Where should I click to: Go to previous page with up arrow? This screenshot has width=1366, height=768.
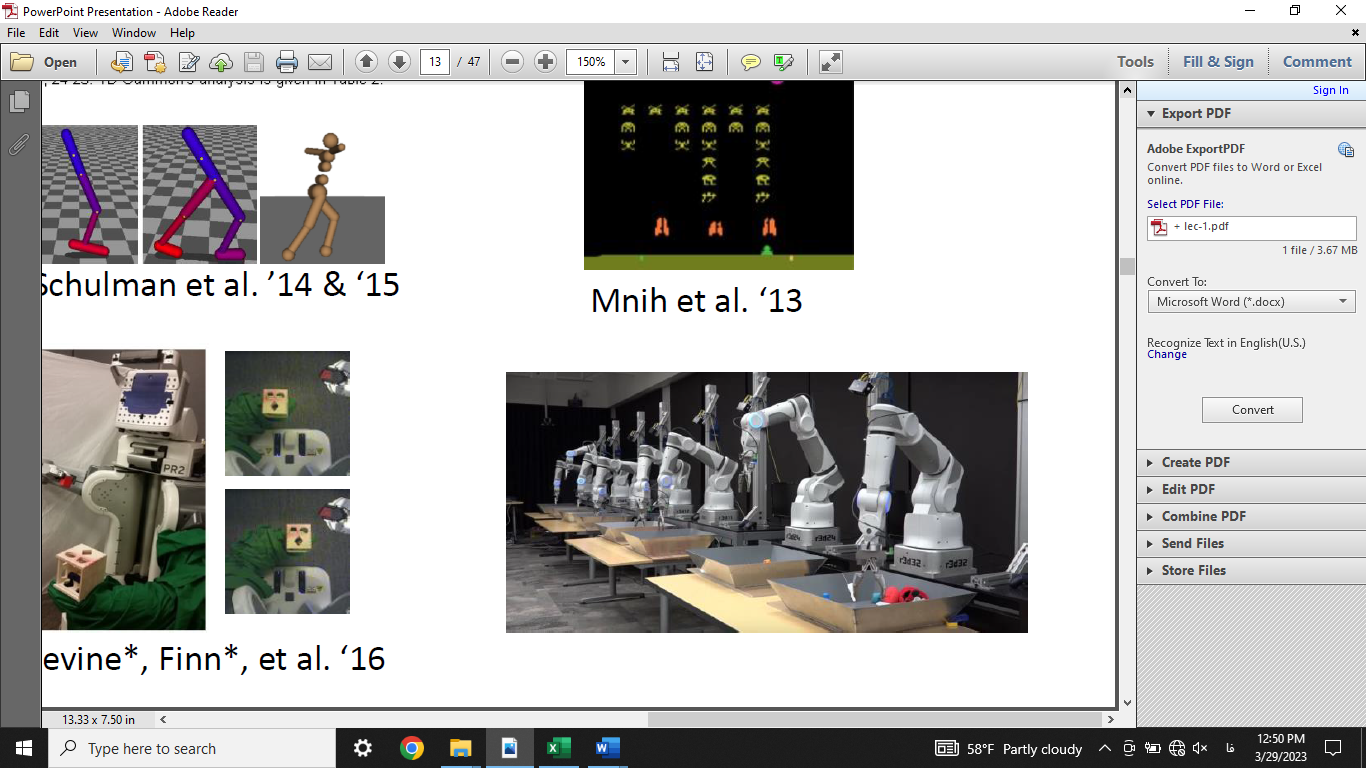point(366,62)
